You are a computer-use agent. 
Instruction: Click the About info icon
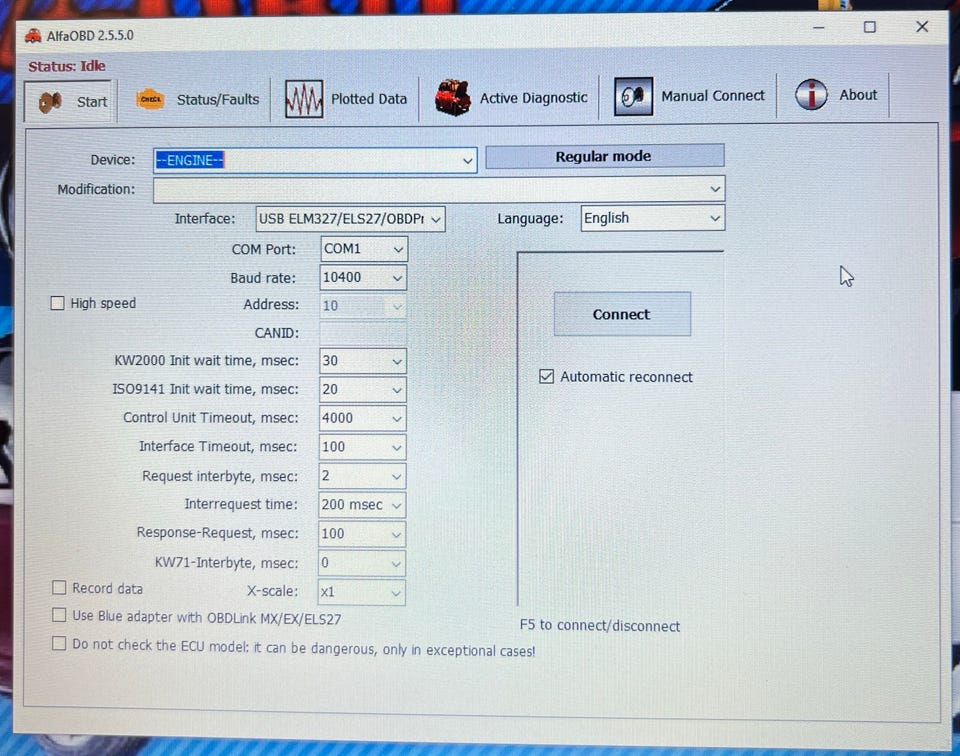click(811, 95)
